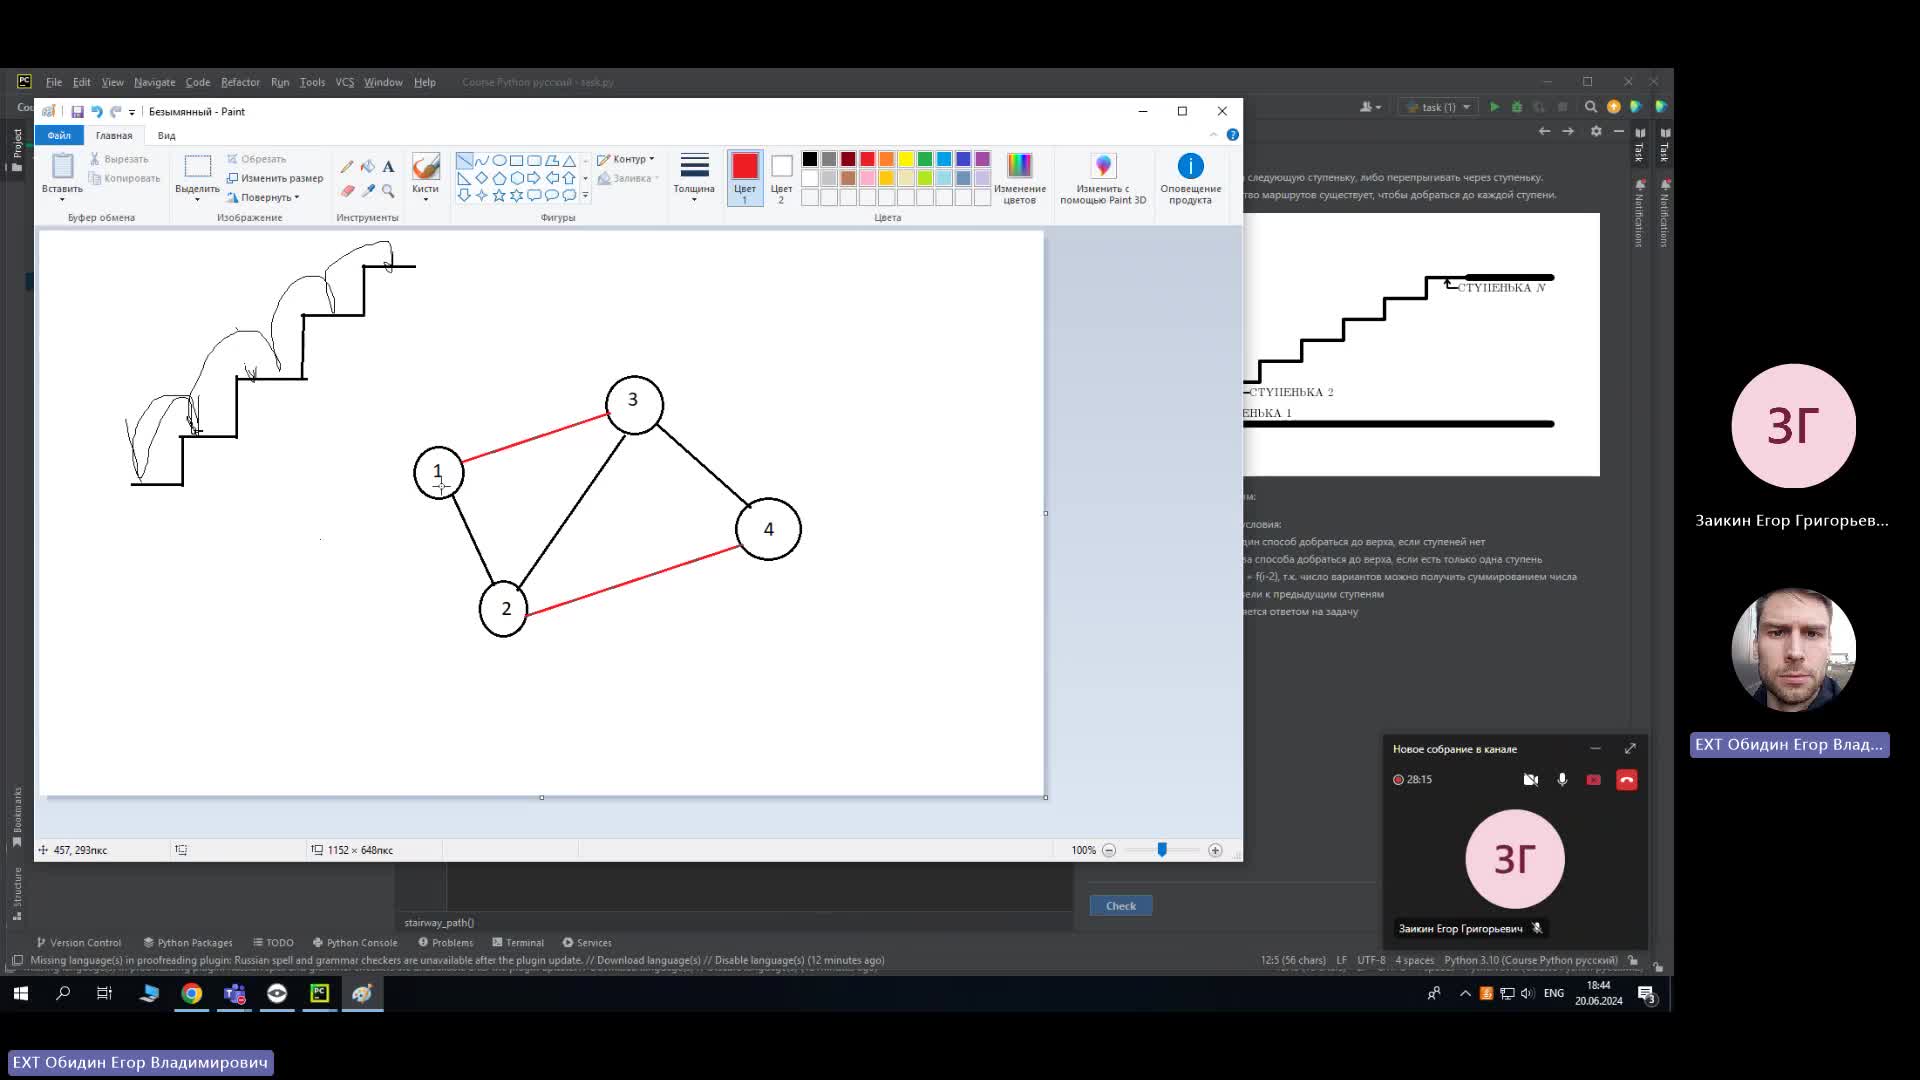Click the back arrow in Task panel
Screen dimensions: 1920x1080
point(1544,131)
